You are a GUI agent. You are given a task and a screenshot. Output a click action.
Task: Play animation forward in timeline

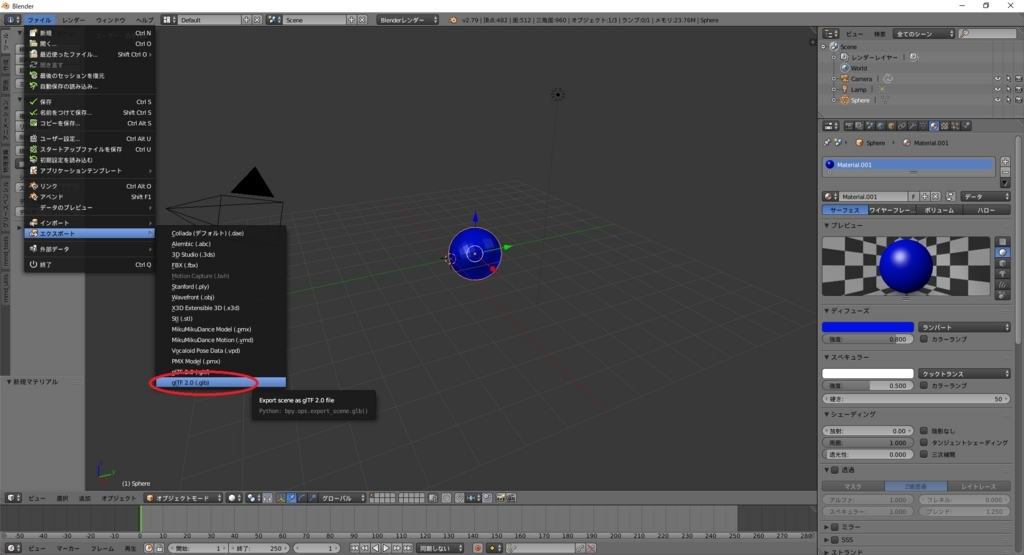(386, 548)
